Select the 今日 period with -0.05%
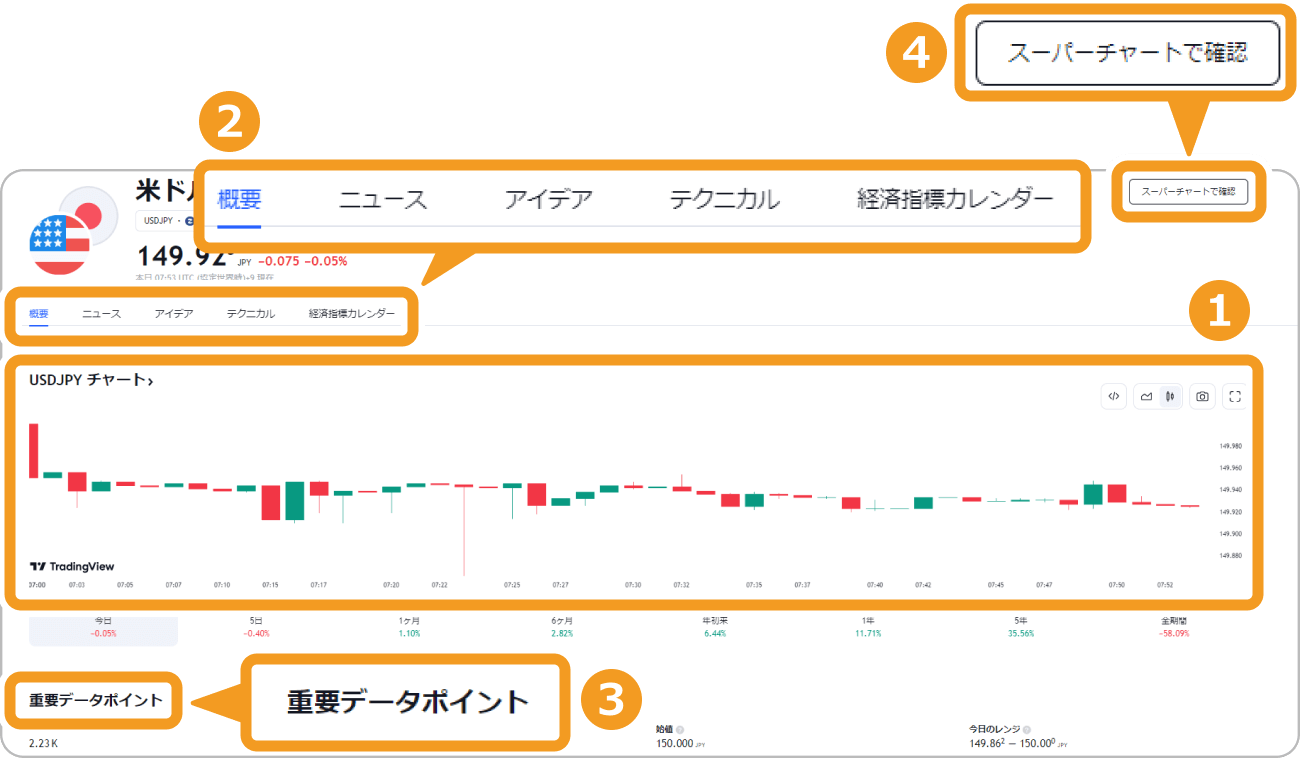 tap(103, 627)
